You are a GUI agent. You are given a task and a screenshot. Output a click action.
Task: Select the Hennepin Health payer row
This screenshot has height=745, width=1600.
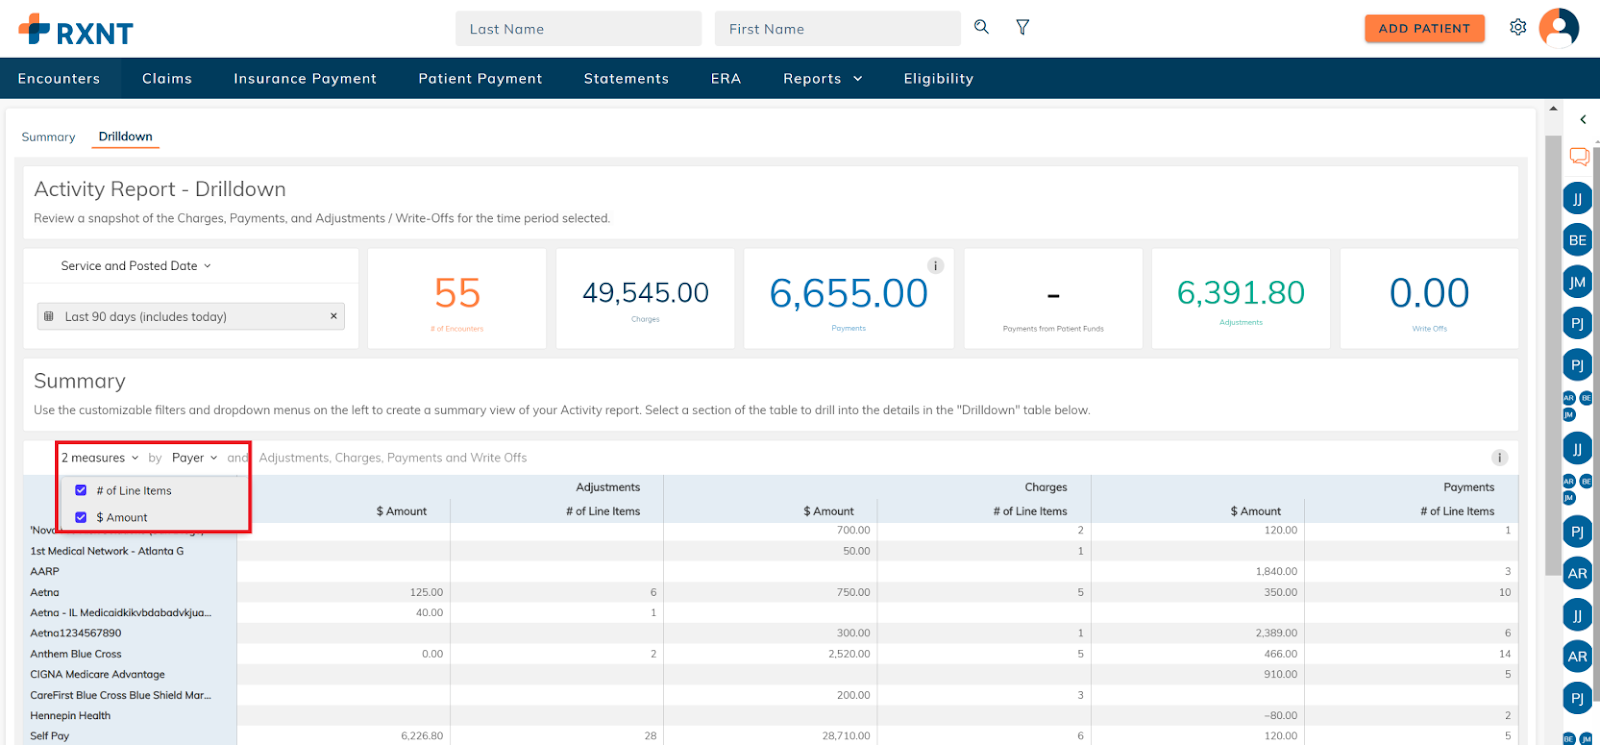(x=71, y=716)
